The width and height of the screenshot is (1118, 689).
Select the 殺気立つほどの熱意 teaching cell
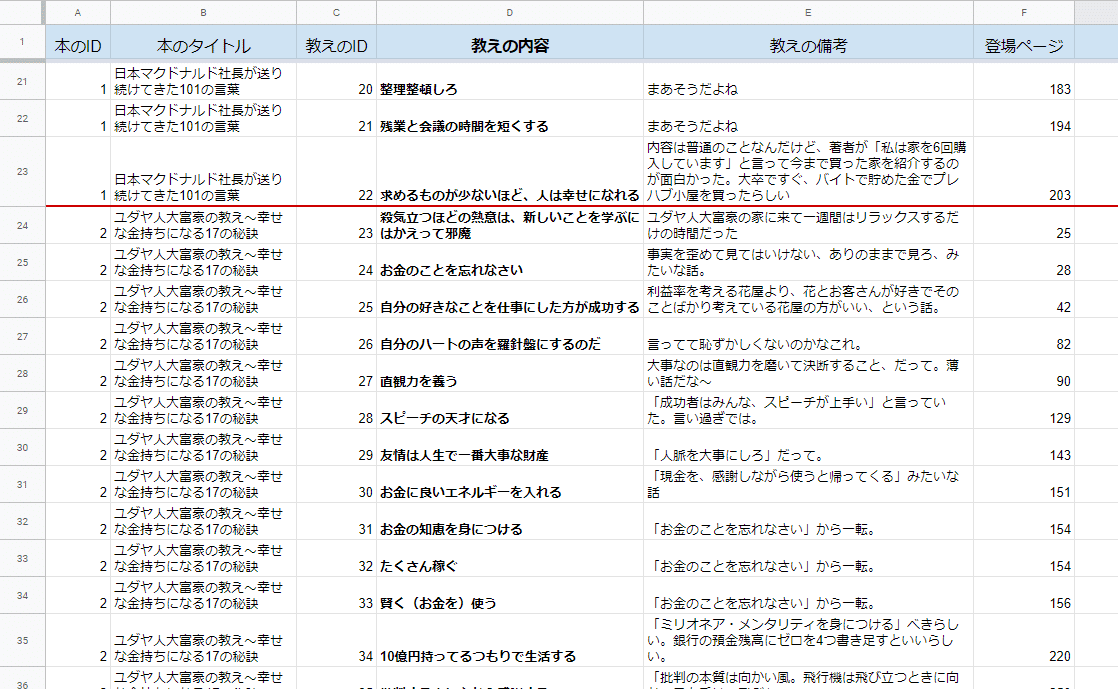[510, 225]
